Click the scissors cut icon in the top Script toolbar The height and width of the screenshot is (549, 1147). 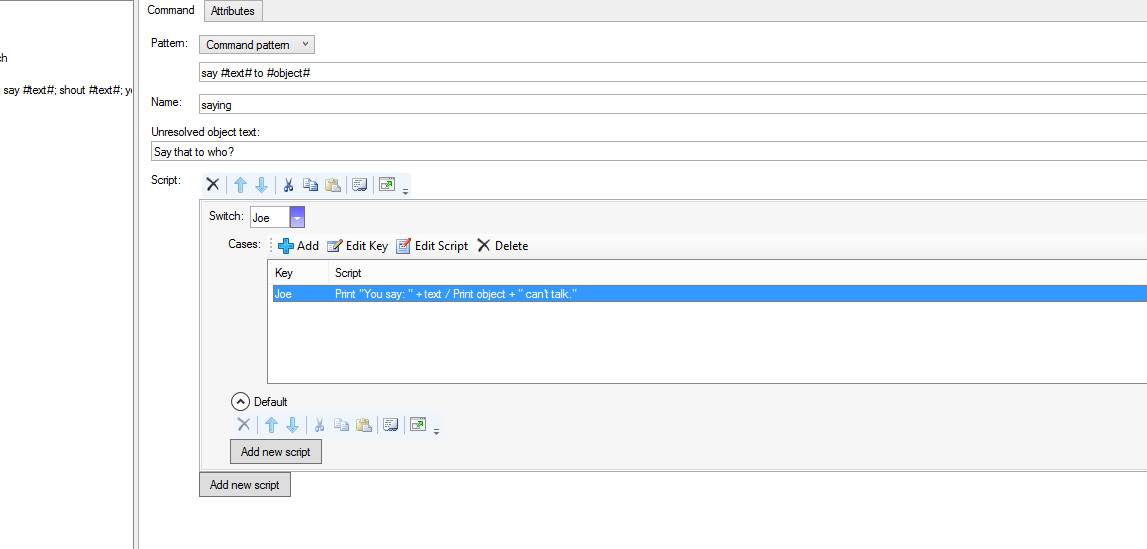(x=288, y=185)
